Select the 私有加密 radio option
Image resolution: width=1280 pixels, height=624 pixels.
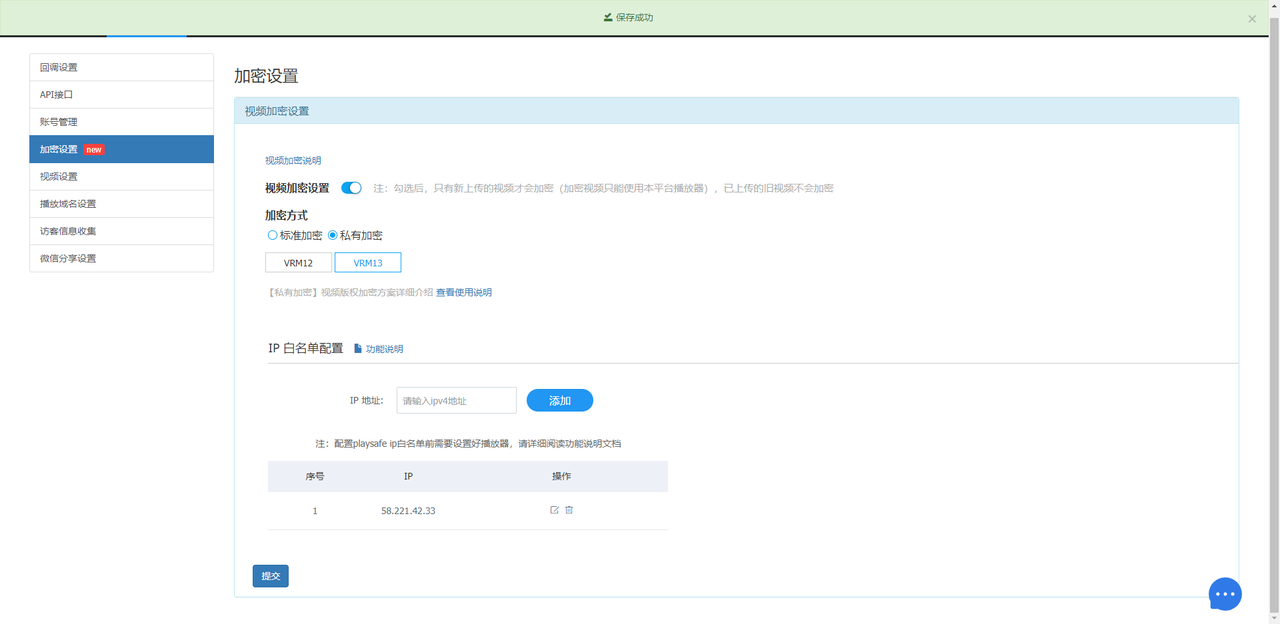pos(333,235)
